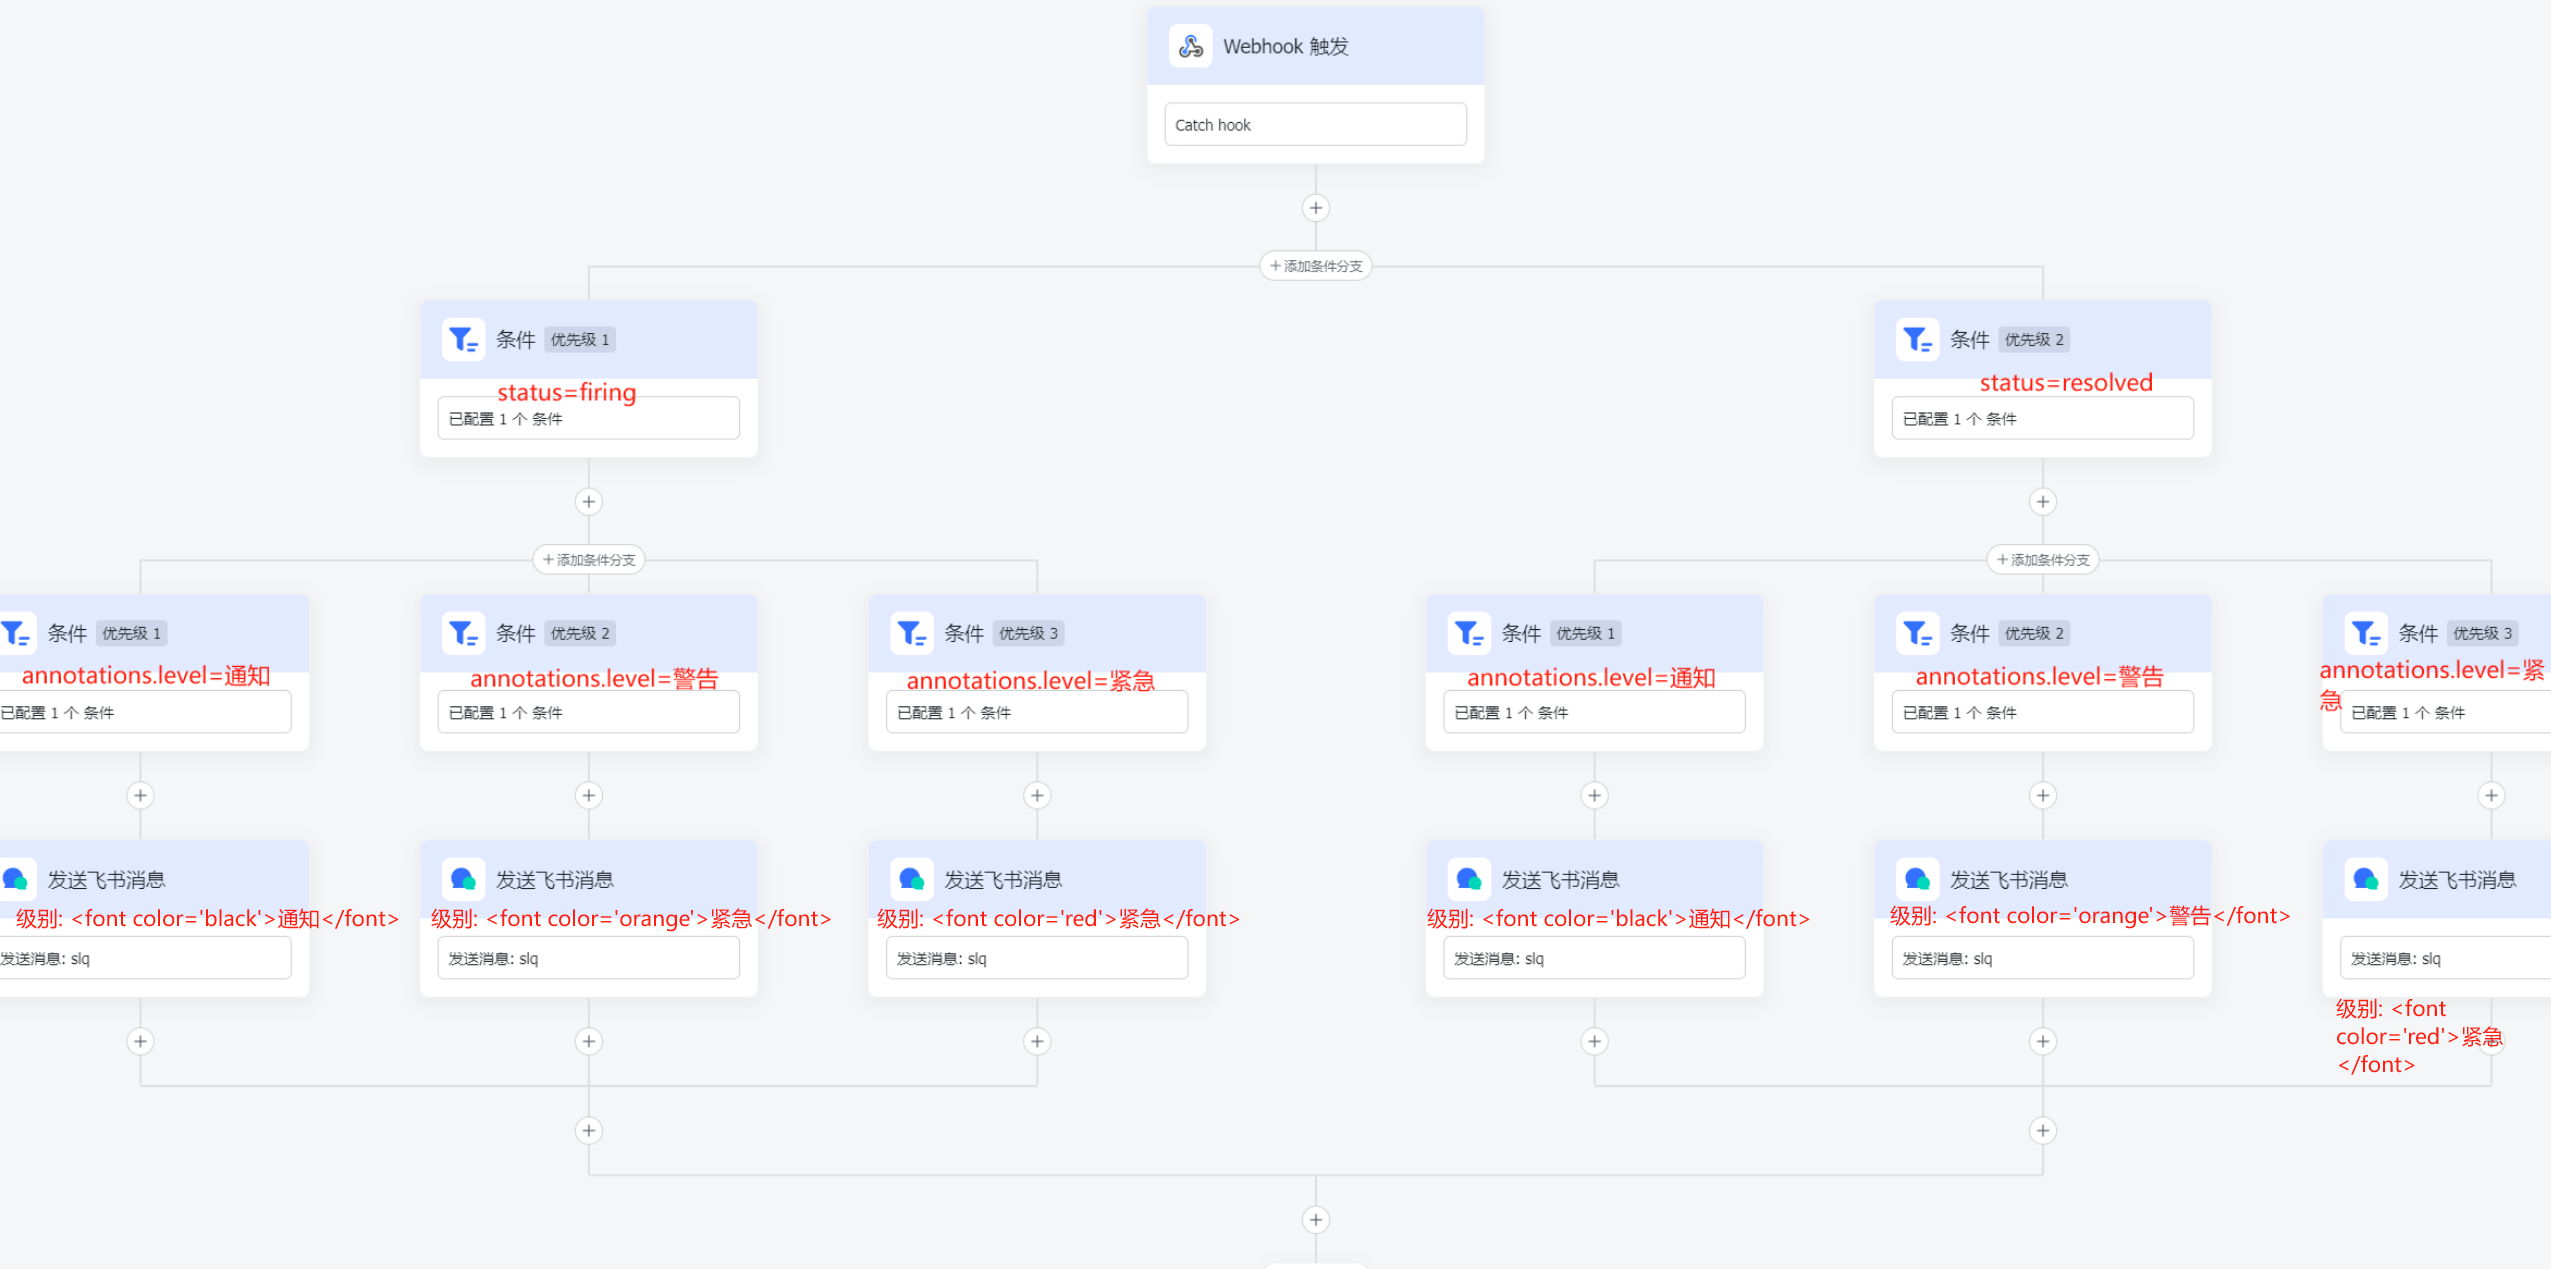2551x1269 pixels.
Task: Add step below firing branch's 通知 condition
Action: pos(140,796)
